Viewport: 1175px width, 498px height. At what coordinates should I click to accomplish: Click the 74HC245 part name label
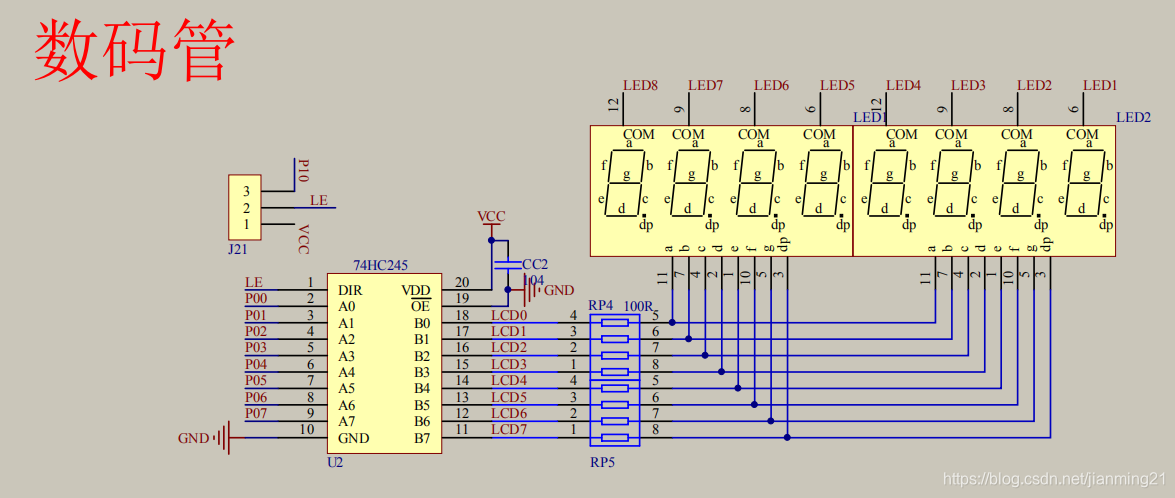tap(380, 265)
